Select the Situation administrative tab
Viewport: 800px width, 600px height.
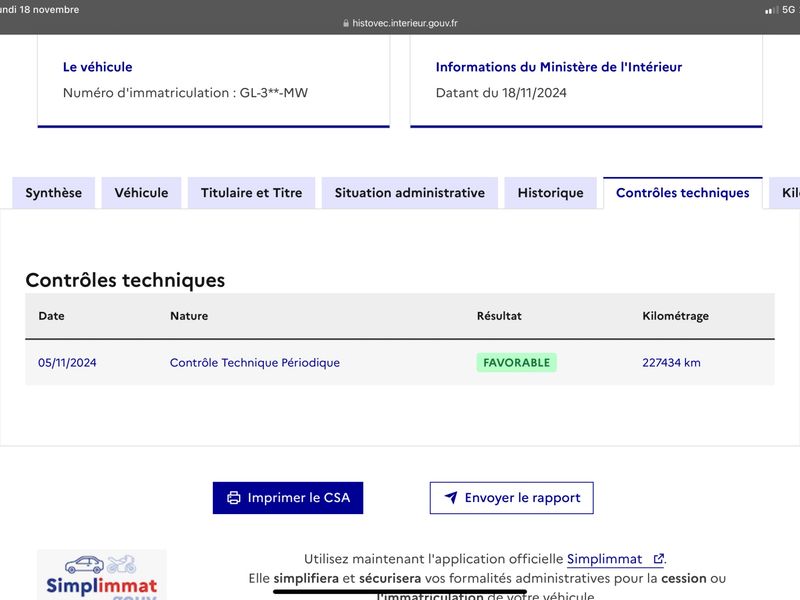(x=410, y=193)
